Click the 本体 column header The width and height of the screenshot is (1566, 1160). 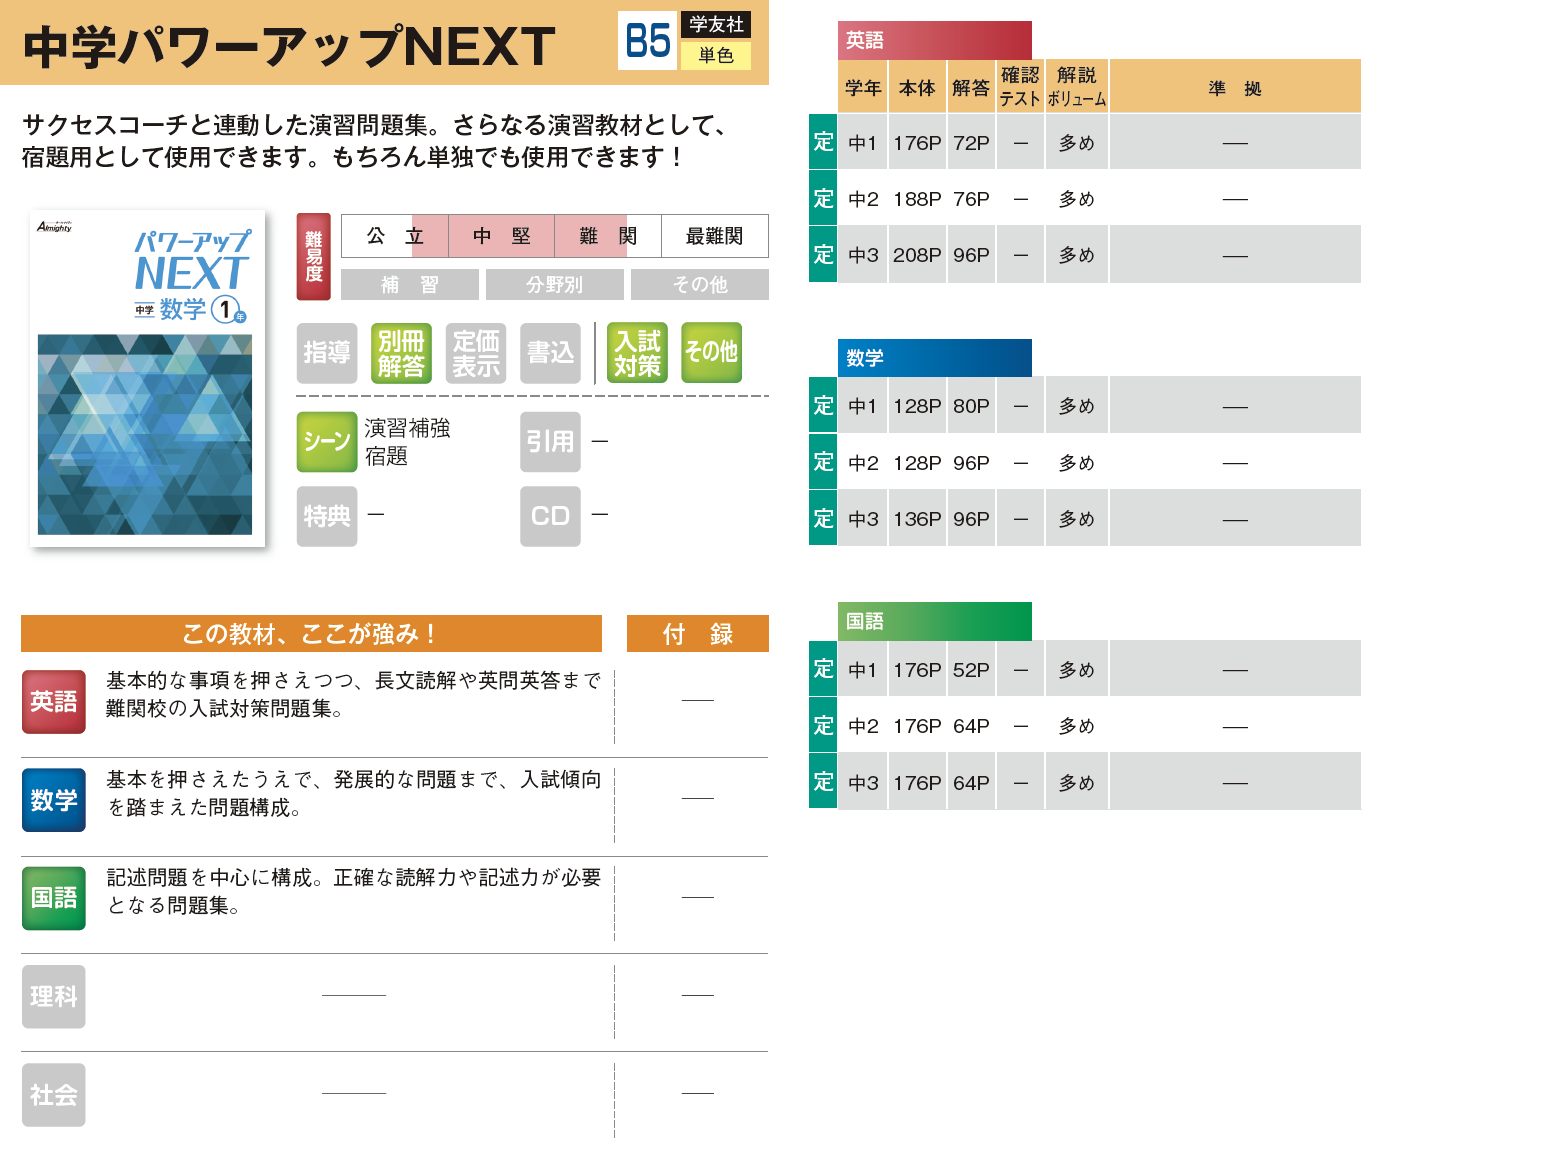917,88
